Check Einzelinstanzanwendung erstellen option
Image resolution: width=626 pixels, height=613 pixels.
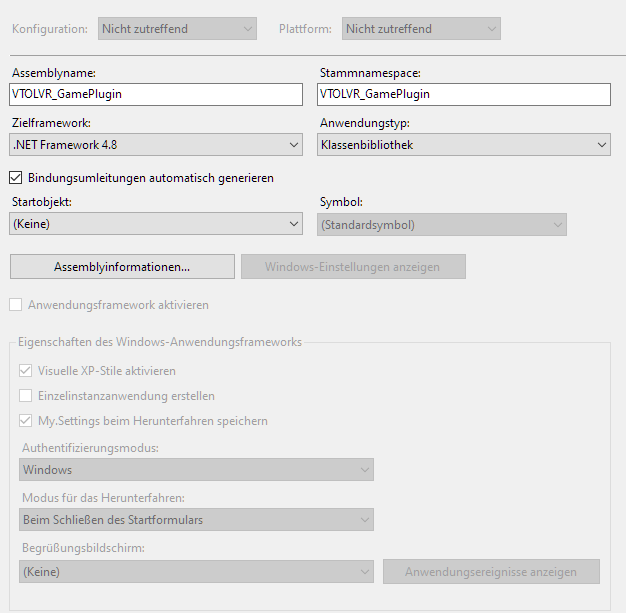pos(26,396)
